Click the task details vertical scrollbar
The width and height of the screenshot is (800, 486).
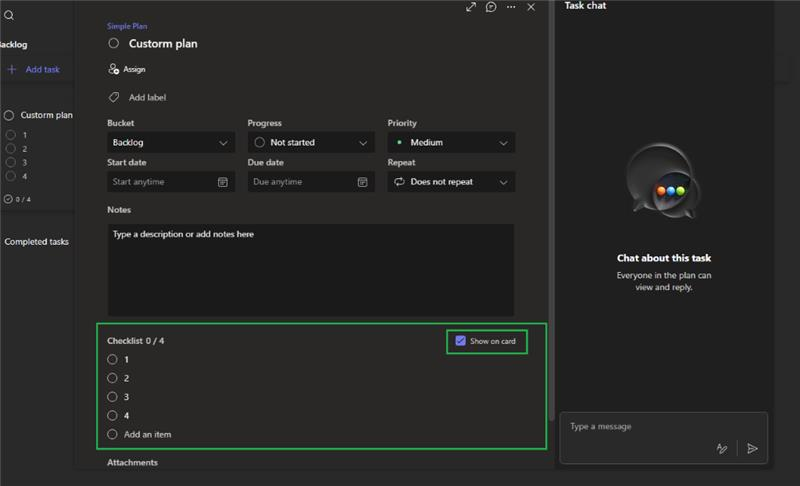click(x=552, y=209)
